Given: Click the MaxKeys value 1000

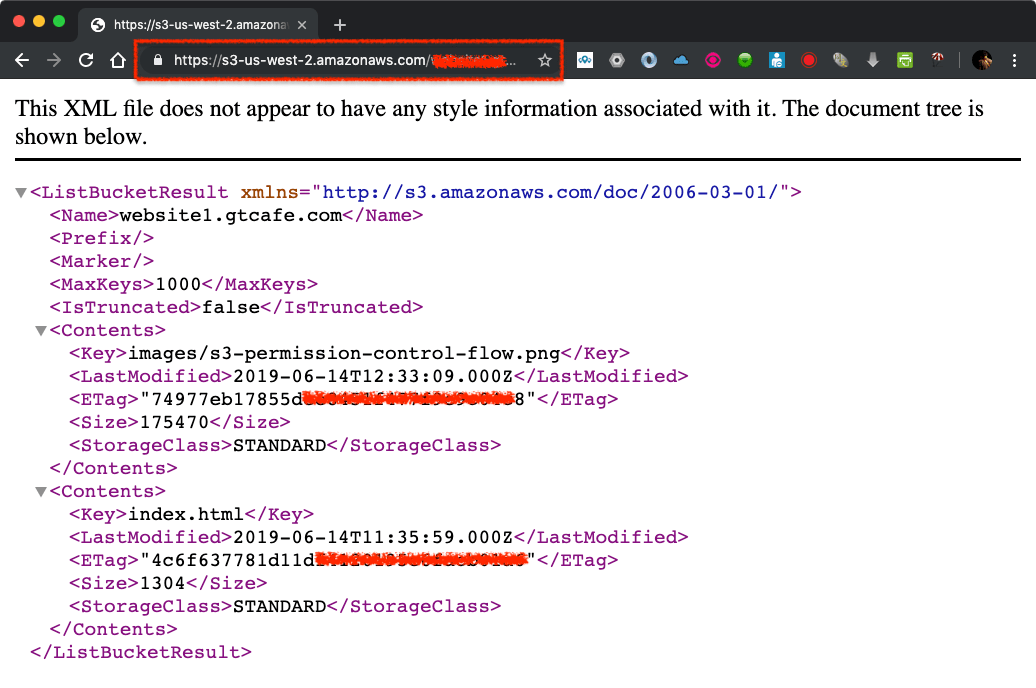Looking at the screenshot, I should (178, 284).
